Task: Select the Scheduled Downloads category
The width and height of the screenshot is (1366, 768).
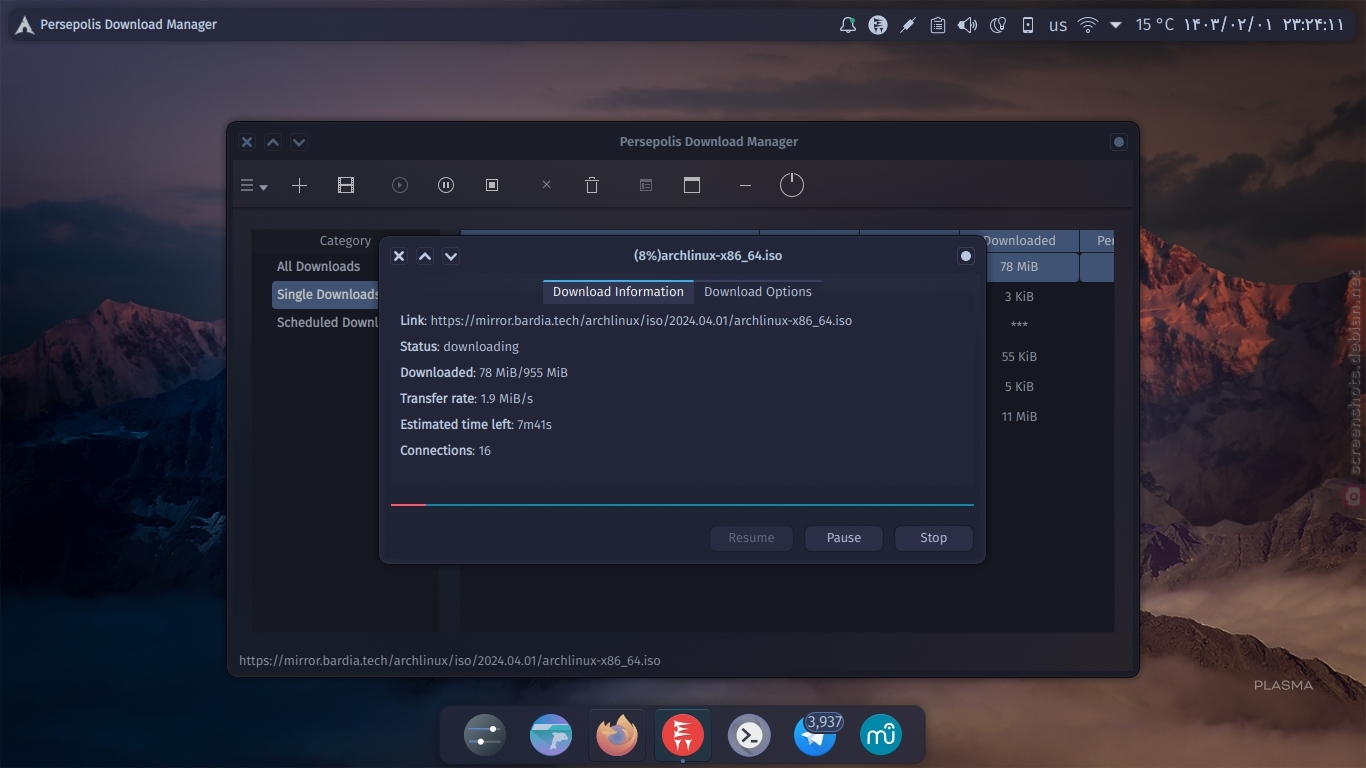Action: (326, 322)
